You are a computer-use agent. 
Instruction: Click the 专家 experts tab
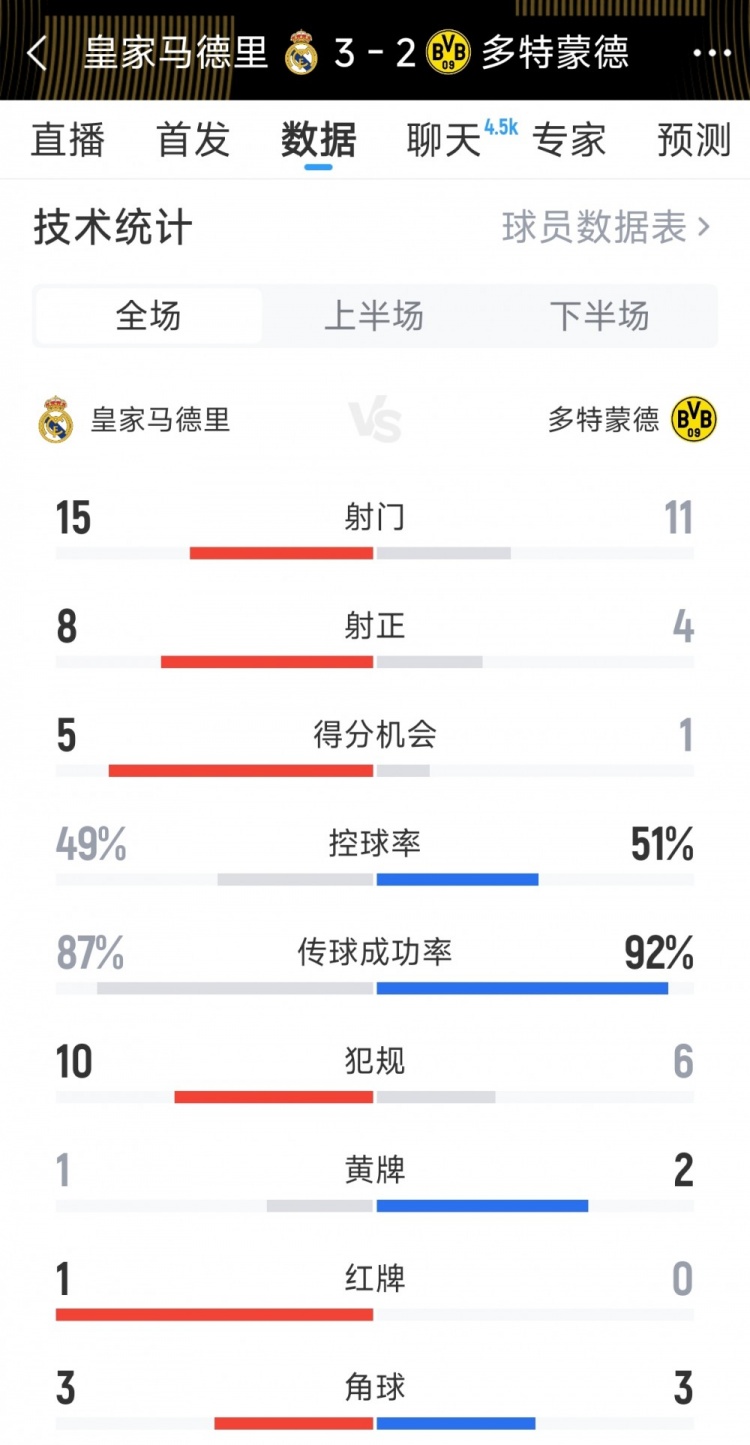pos(571,141)
